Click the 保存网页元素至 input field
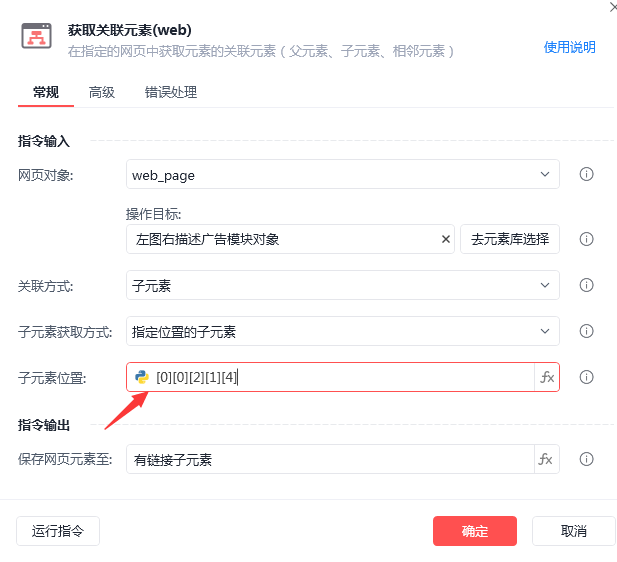 (x=330, y=459)
